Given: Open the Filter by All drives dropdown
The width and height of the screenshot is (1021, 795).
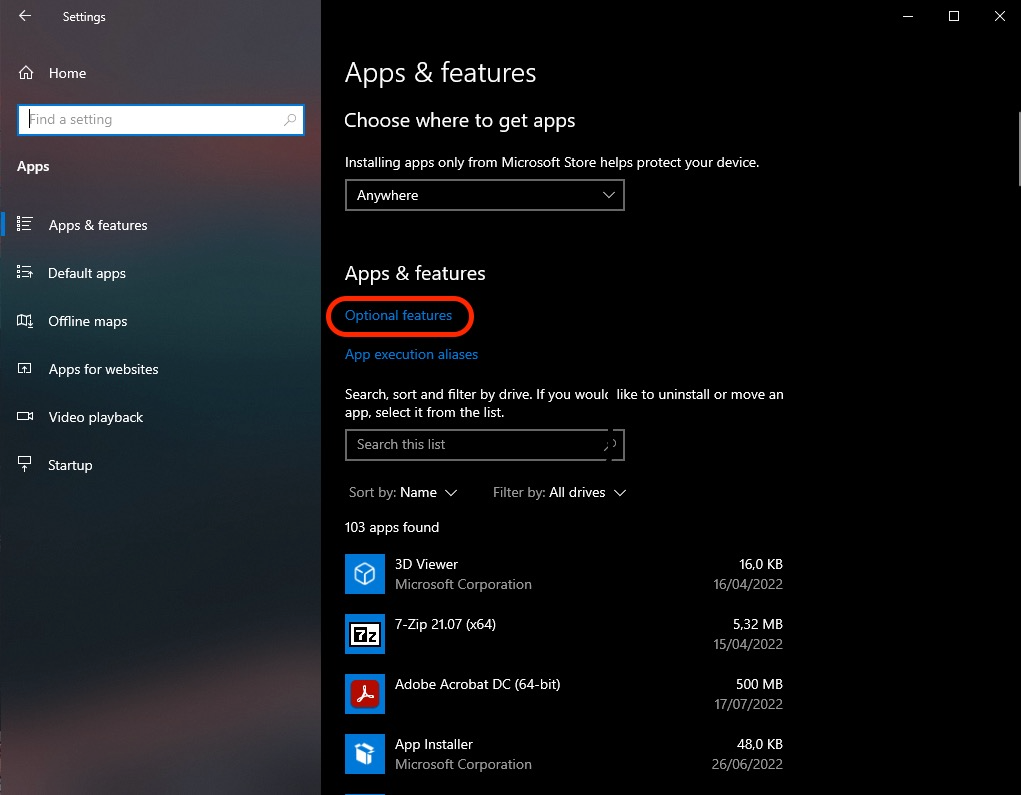Looking at the screenshot, I should [560, 492].
